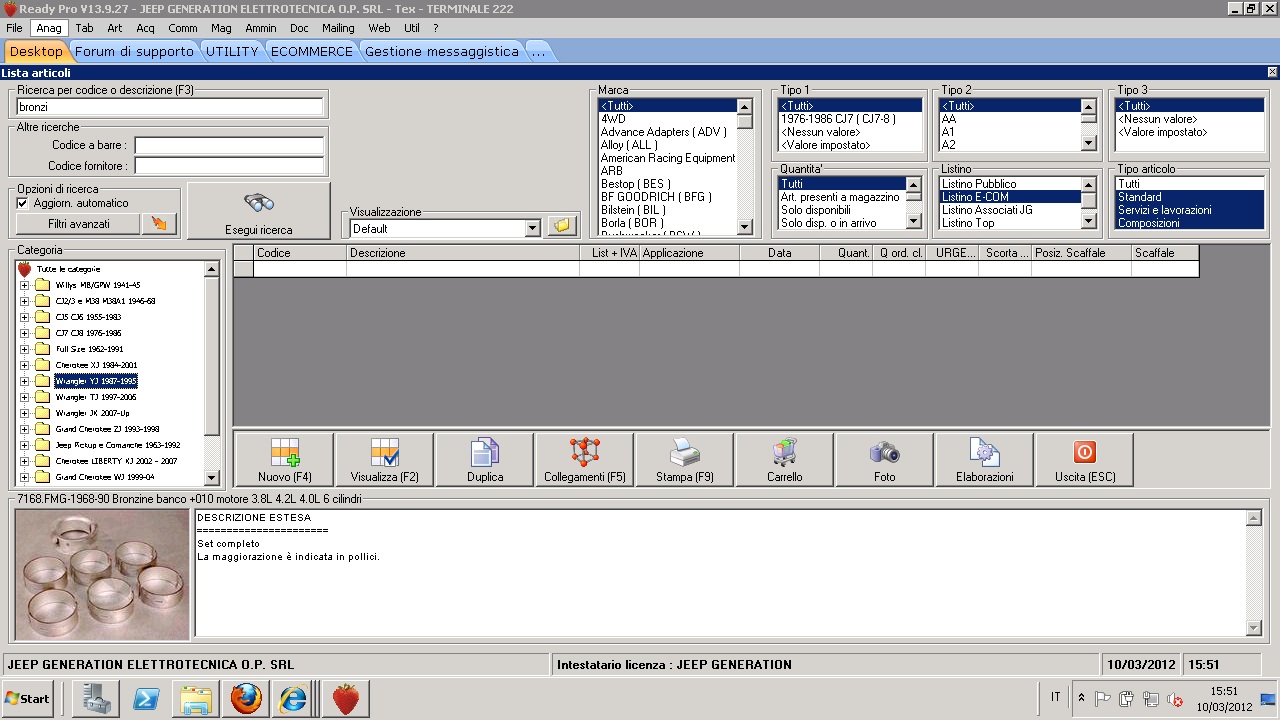
Task: Launch Firefox from the taskbar
Action: point(246,698)
